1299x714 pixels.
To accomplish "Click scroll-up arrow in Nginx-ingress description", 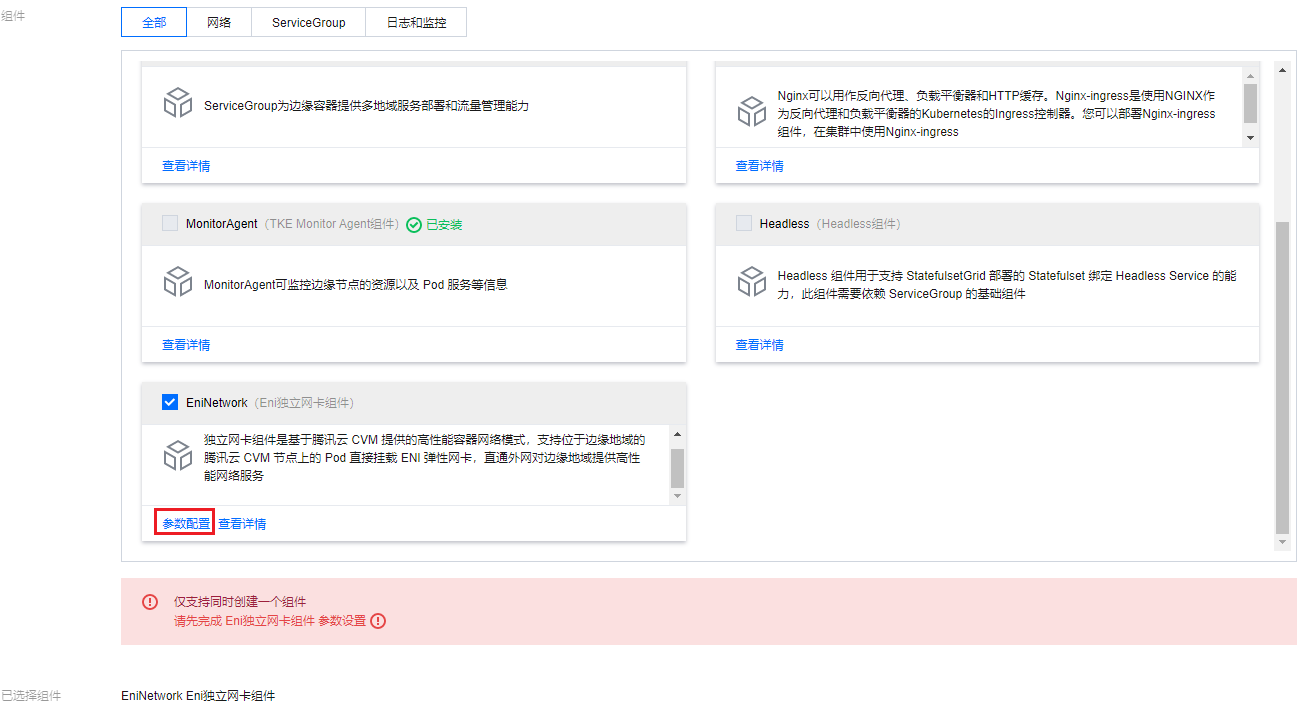I will 1250,74.
